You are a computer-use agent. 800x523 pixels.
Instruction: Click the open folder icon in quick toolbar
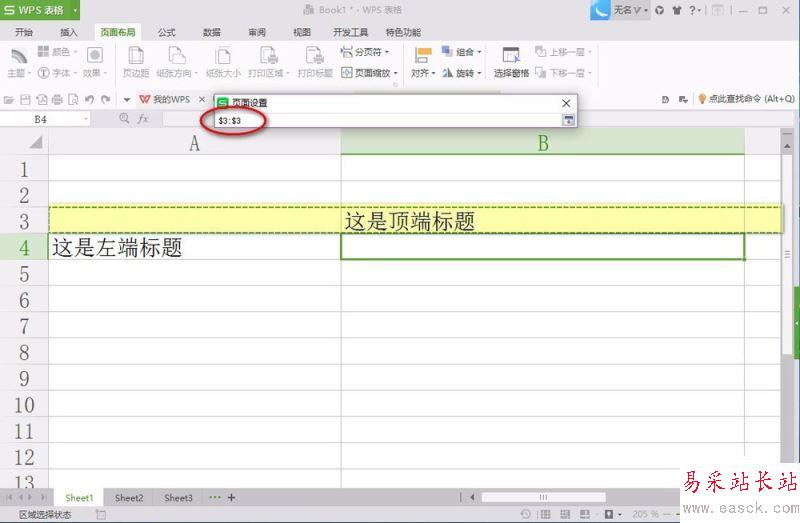tap(9, 99)
